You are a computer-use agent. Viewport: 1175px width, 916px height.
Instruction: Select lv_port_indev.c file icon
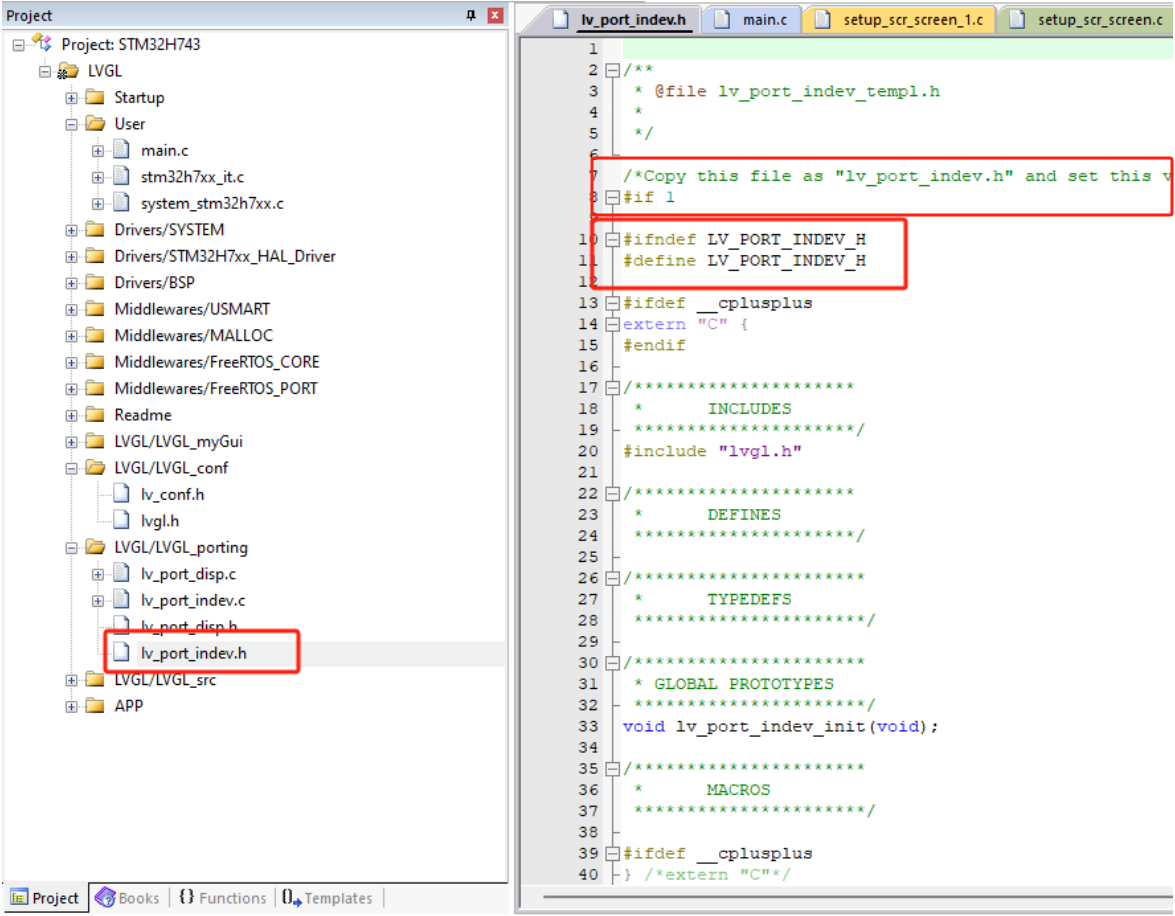coord(121,600)
